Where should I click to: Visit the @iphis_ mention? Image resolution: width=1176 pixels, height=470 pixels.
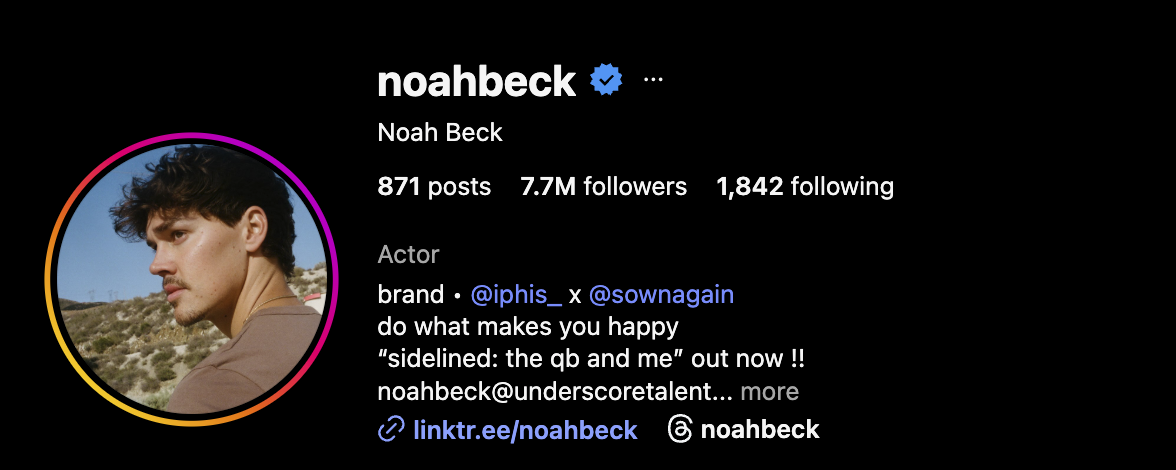coord(515,295)
